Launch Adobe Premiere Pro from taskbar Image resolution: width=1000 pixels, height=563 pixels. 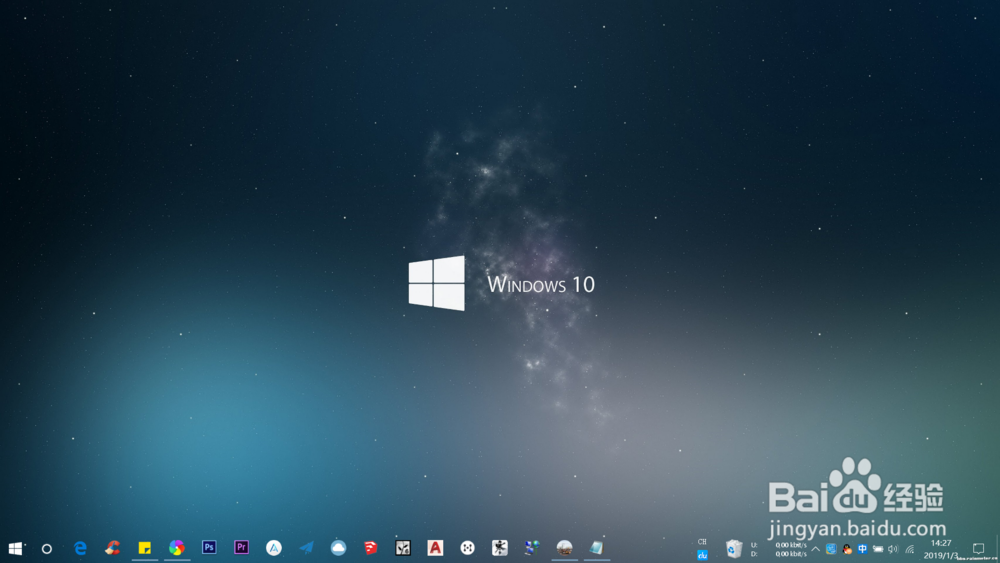(242, 548)
